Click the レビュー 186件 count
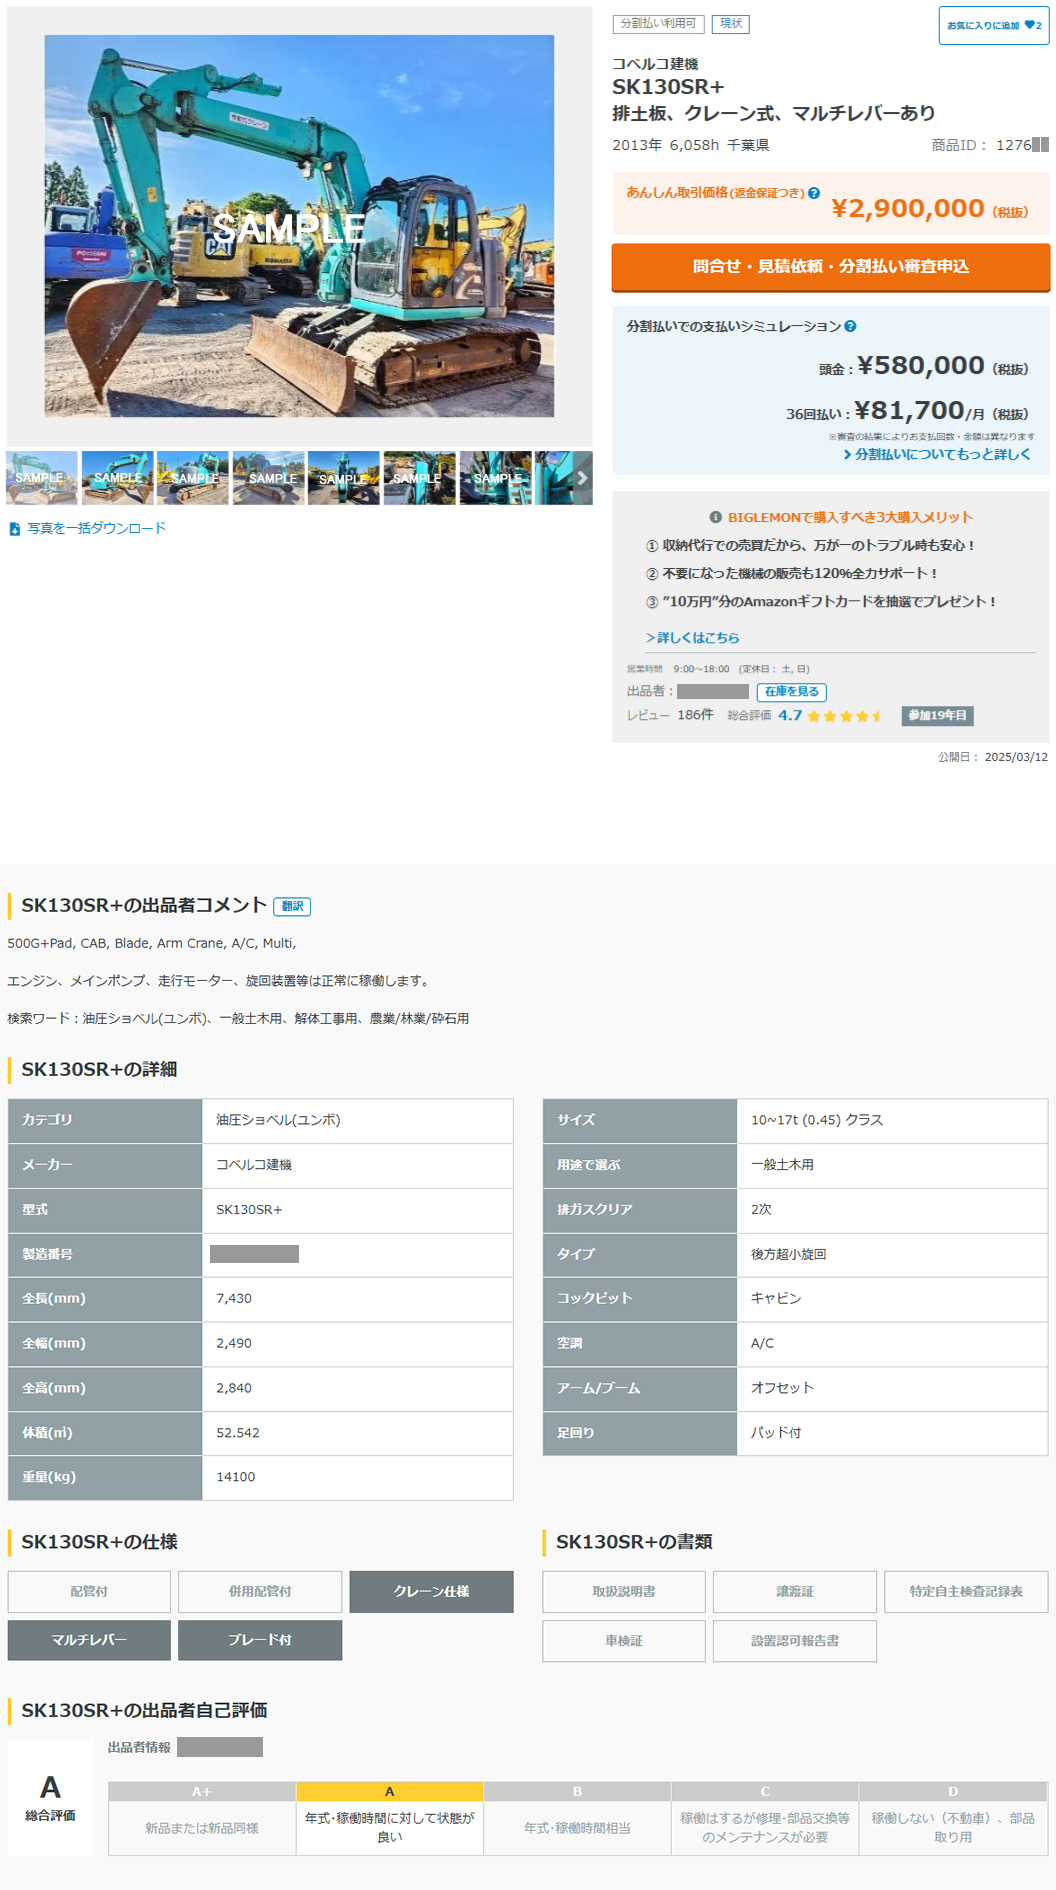1056x1890 pixels. click(670, 716)
